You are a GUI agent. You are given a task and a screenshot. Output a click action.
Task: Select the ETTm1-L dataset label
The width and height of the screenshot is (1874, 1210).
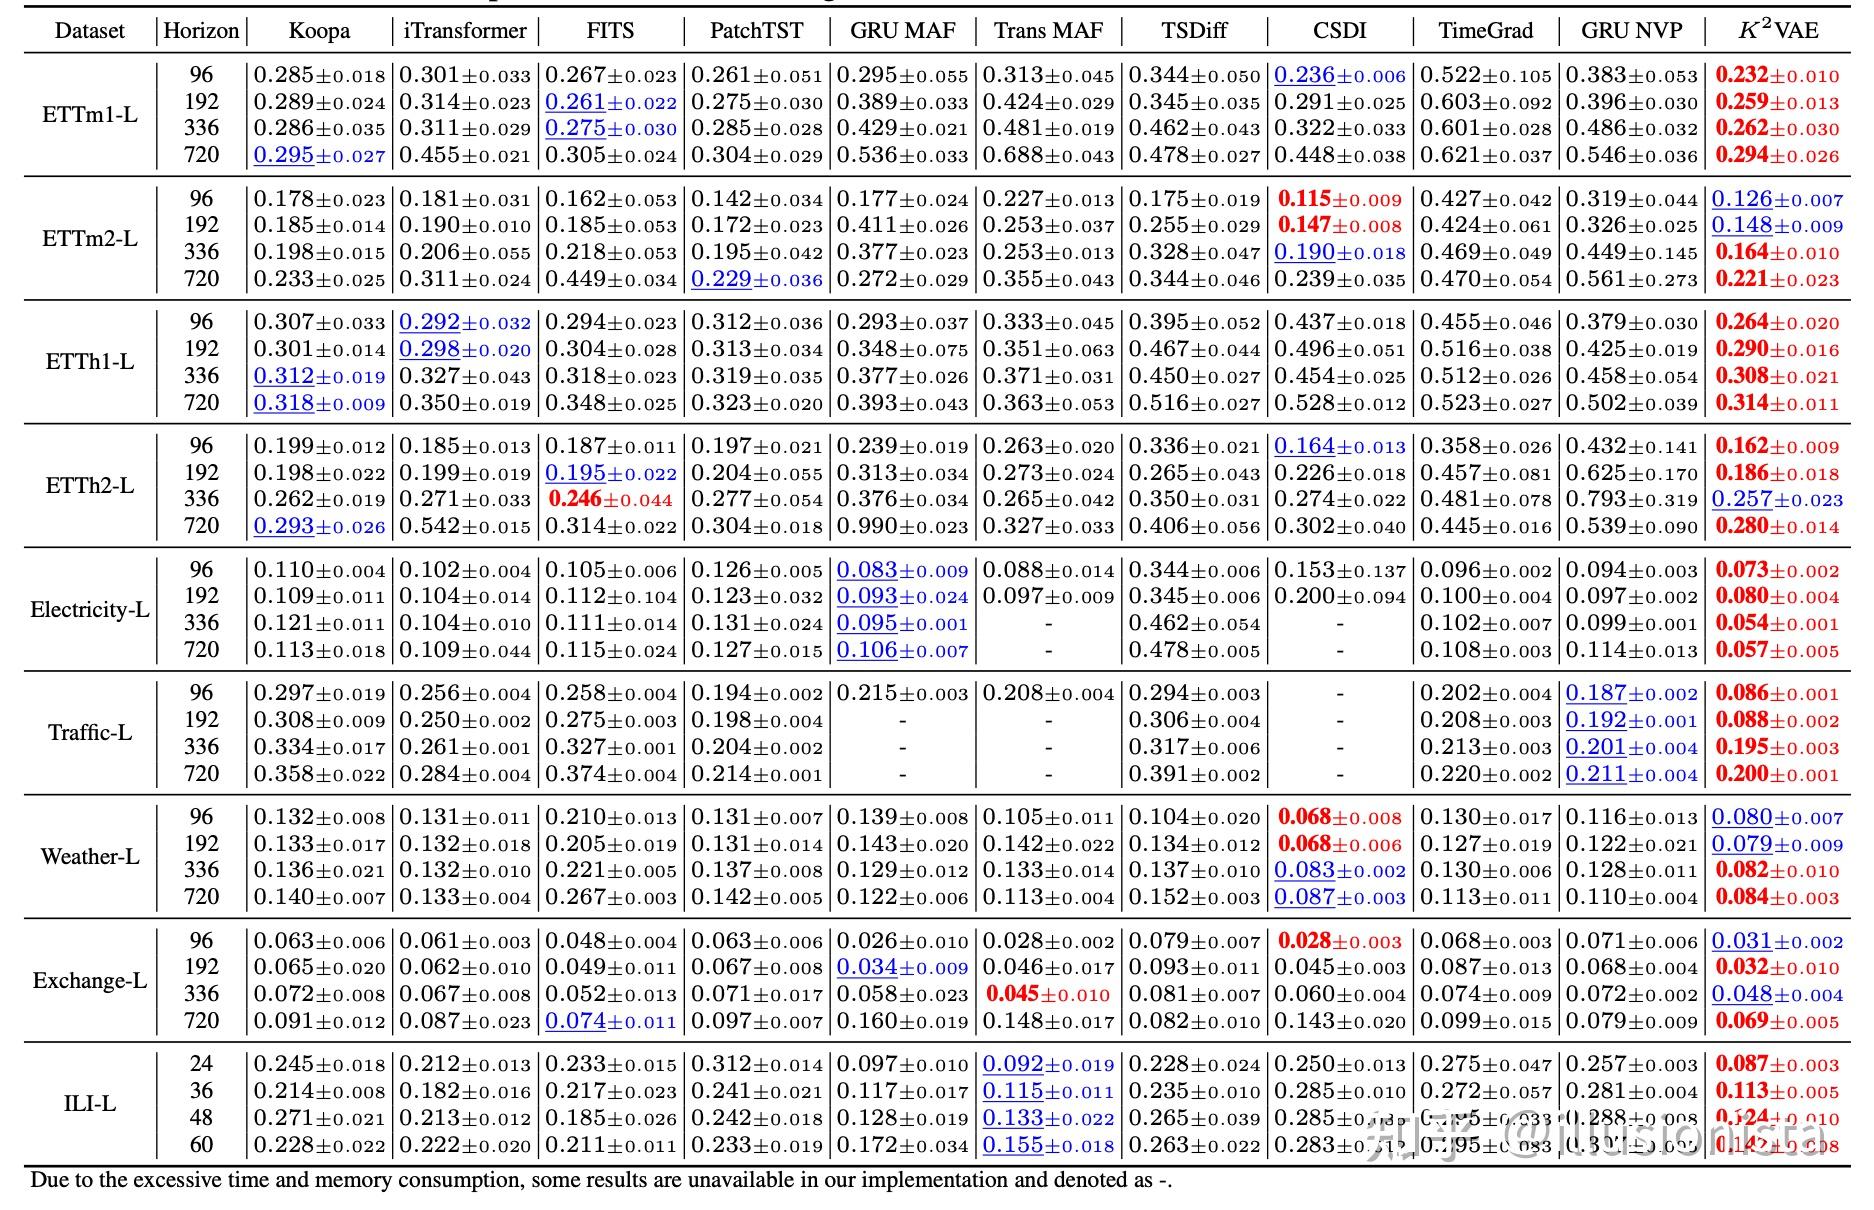point(88,115)
